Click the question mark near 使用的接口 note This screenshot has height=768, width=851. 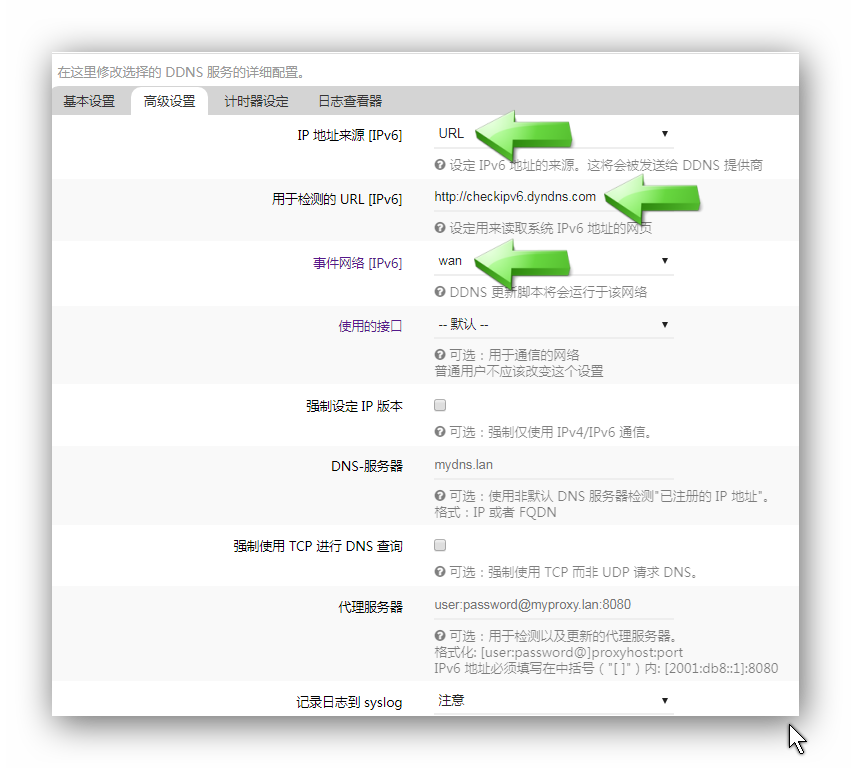click(x=438, y=353)
